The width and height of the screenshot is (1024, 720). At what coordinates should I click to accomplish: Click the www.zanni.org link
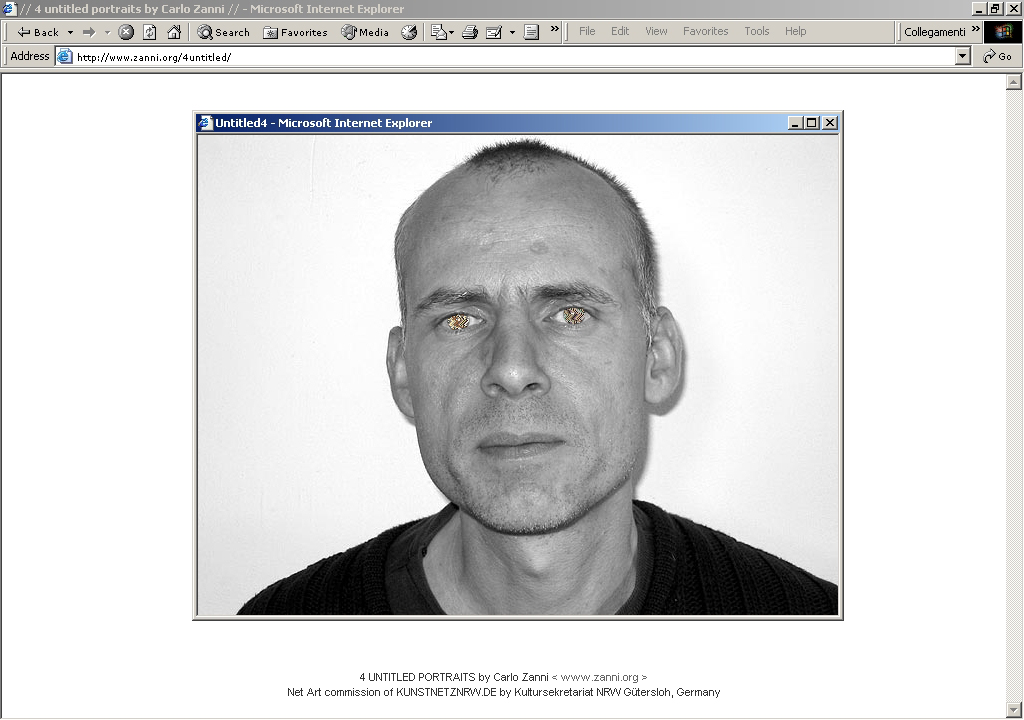(600, 678)
